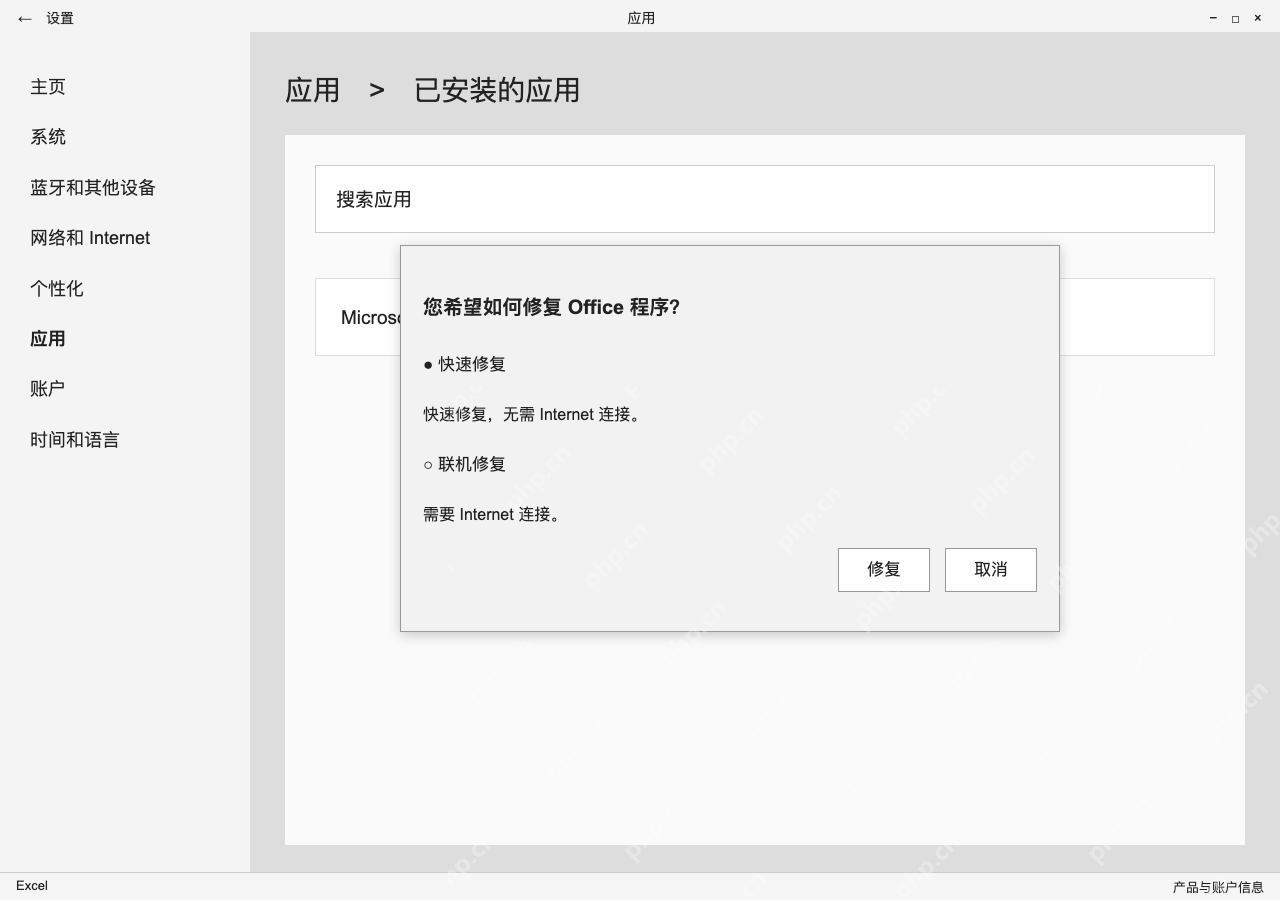Click the 修复 button in the dialog
The height and width of the screenshot is (900, 1280).
884,570
